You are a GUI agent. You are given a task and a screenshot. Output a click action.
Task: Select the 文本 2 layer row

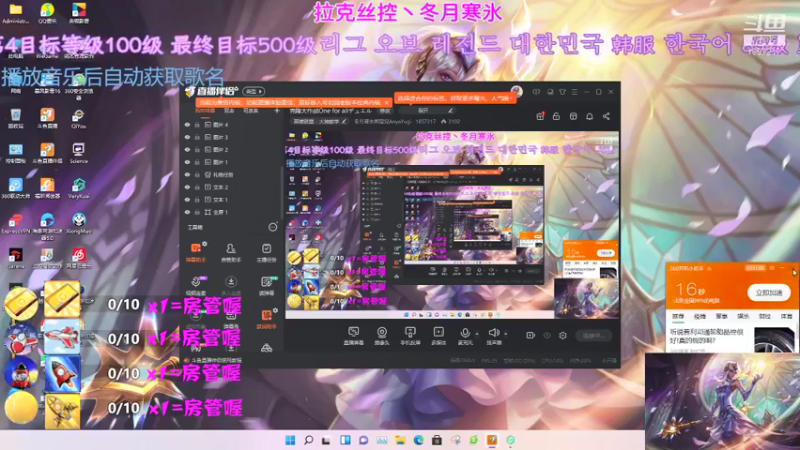click(232, 187)
